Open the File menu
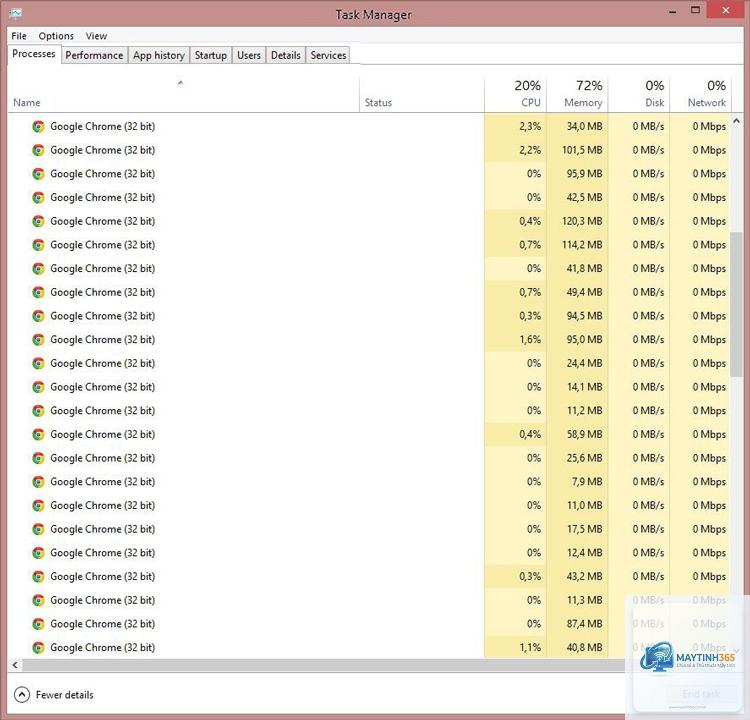This screenshot has height=720, width=750. [x=19, y=36]
